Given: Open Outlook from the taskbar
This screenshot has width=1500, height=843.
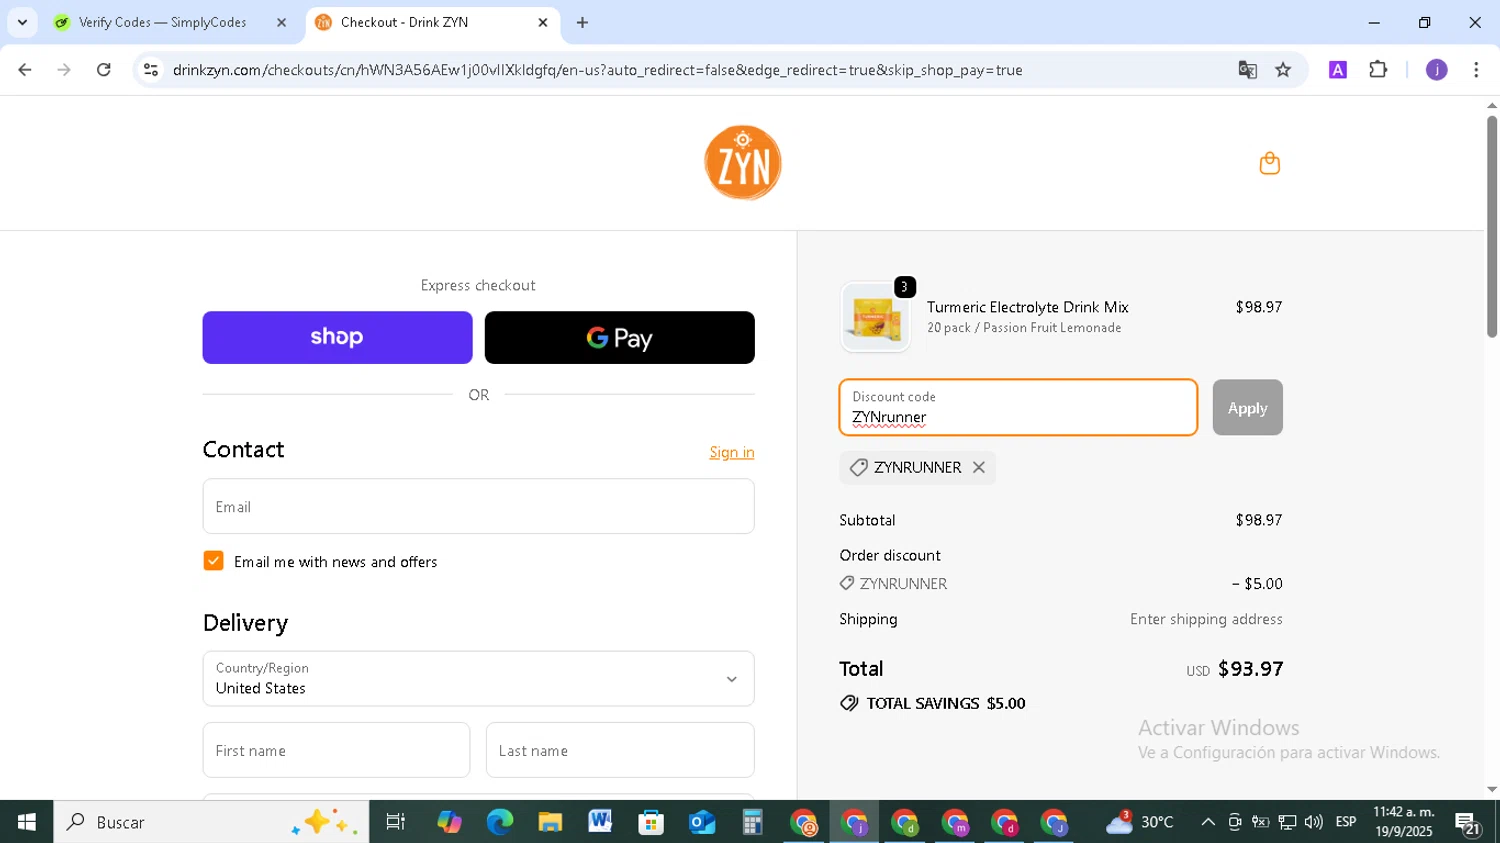Looking at the screenshot, I should [x=702, y=822].
